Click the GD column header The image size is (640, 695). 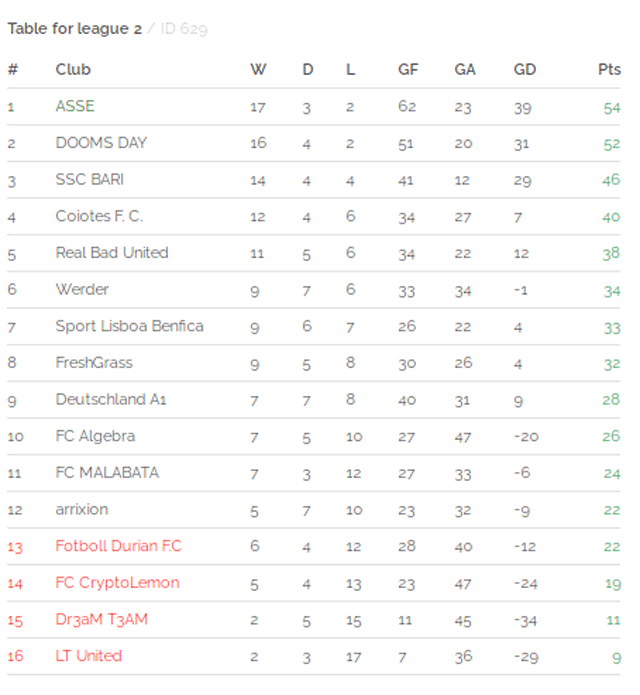click(525, 70)
